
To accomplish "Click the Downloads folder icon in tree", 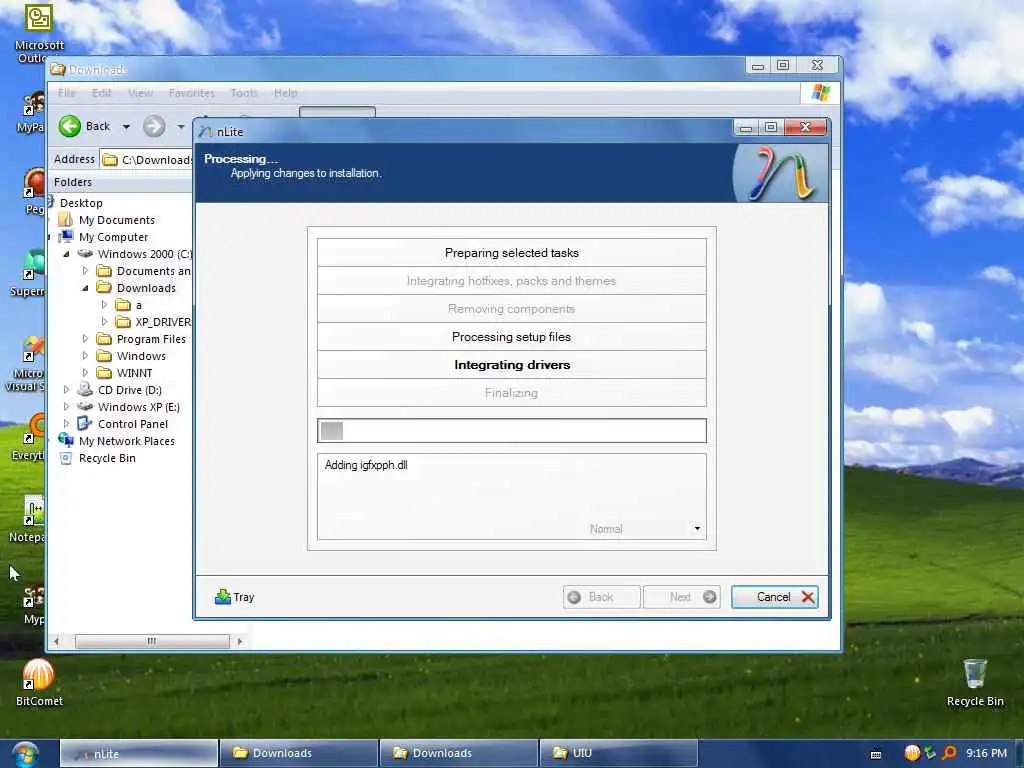I will pyautogui.click(x=104, y=287).
